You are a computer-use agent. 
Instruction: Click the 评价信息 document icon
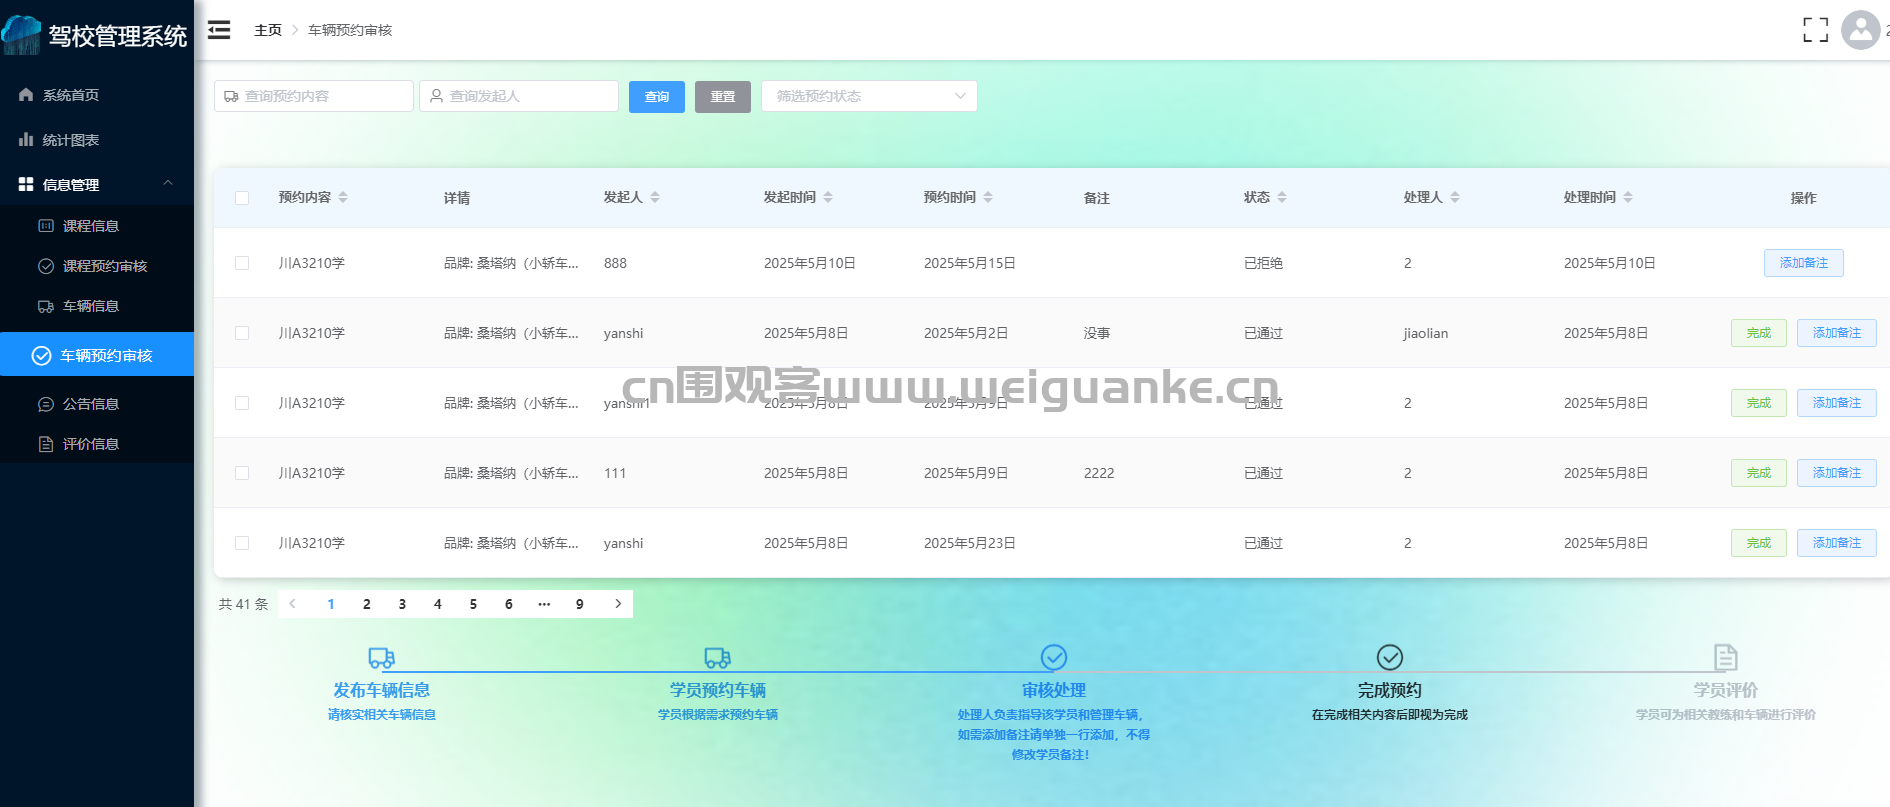[x=46, y=444]
